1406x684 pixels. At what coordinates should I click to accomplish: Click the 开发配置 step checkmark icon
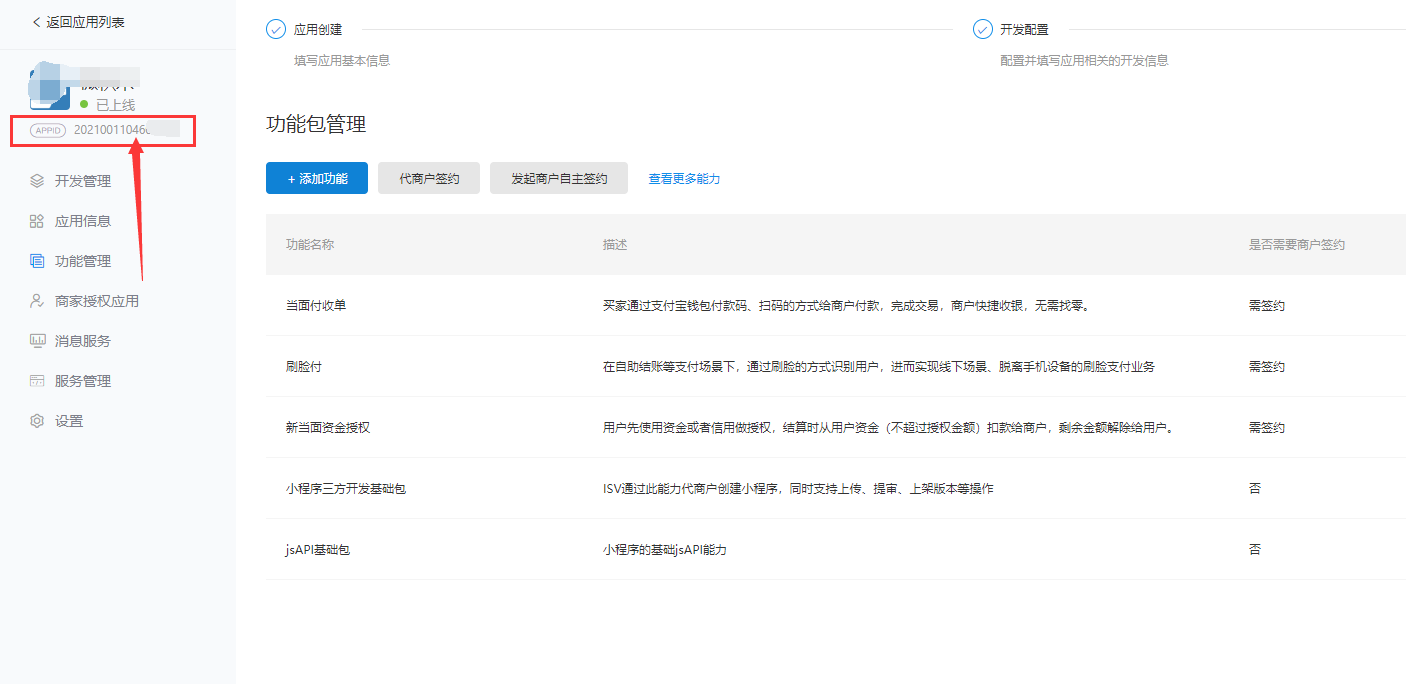[x=982, y=30]
